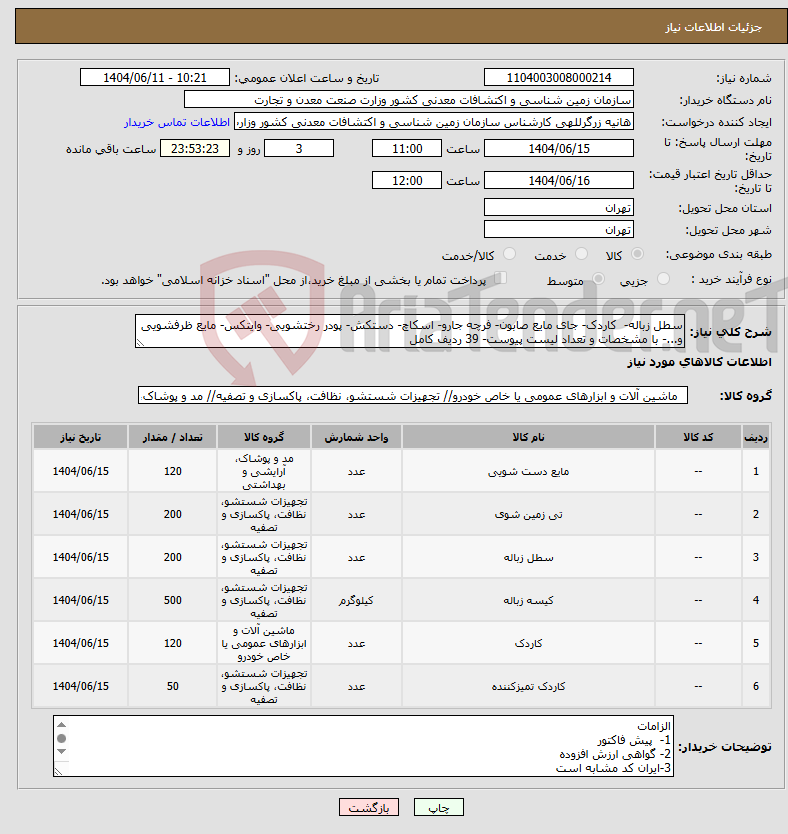This screenshot has width=788, height=834.
Task: Click the scroll down arrow in buyer notes
Action: coord(62,751)
